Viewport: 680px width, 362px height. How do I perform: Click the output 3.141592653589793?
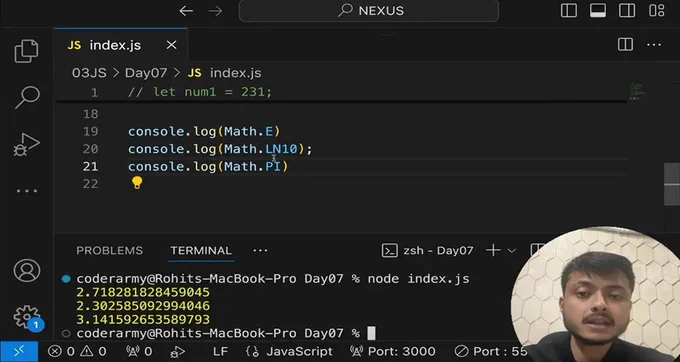[143, 320]
